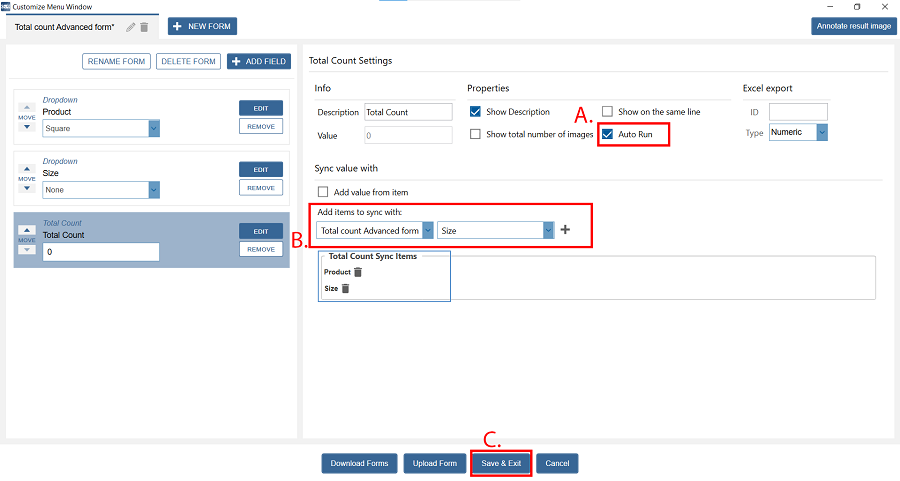Select the Total count Advanced form tab
900x481 pixels.
(65, 27)
